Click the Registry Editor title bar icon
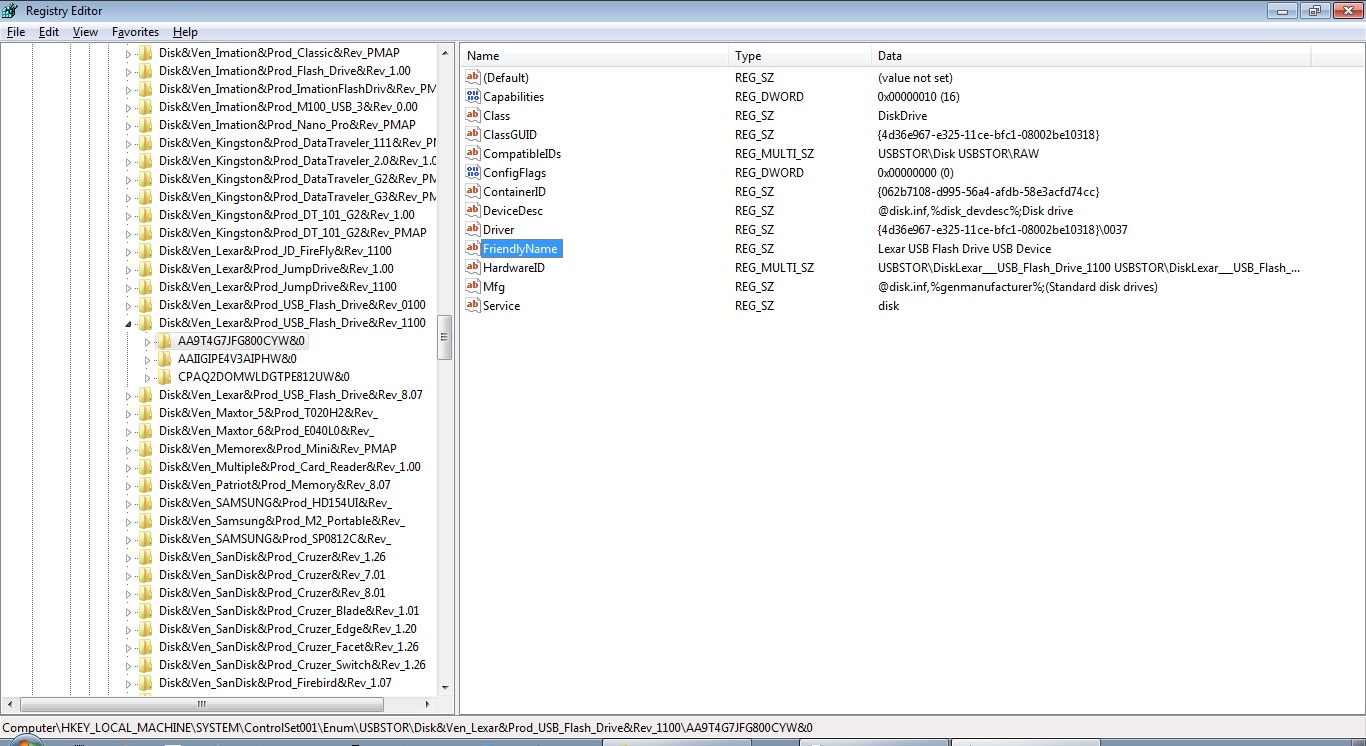Screen dimensions: 1366x746 (x=12, y=11)
